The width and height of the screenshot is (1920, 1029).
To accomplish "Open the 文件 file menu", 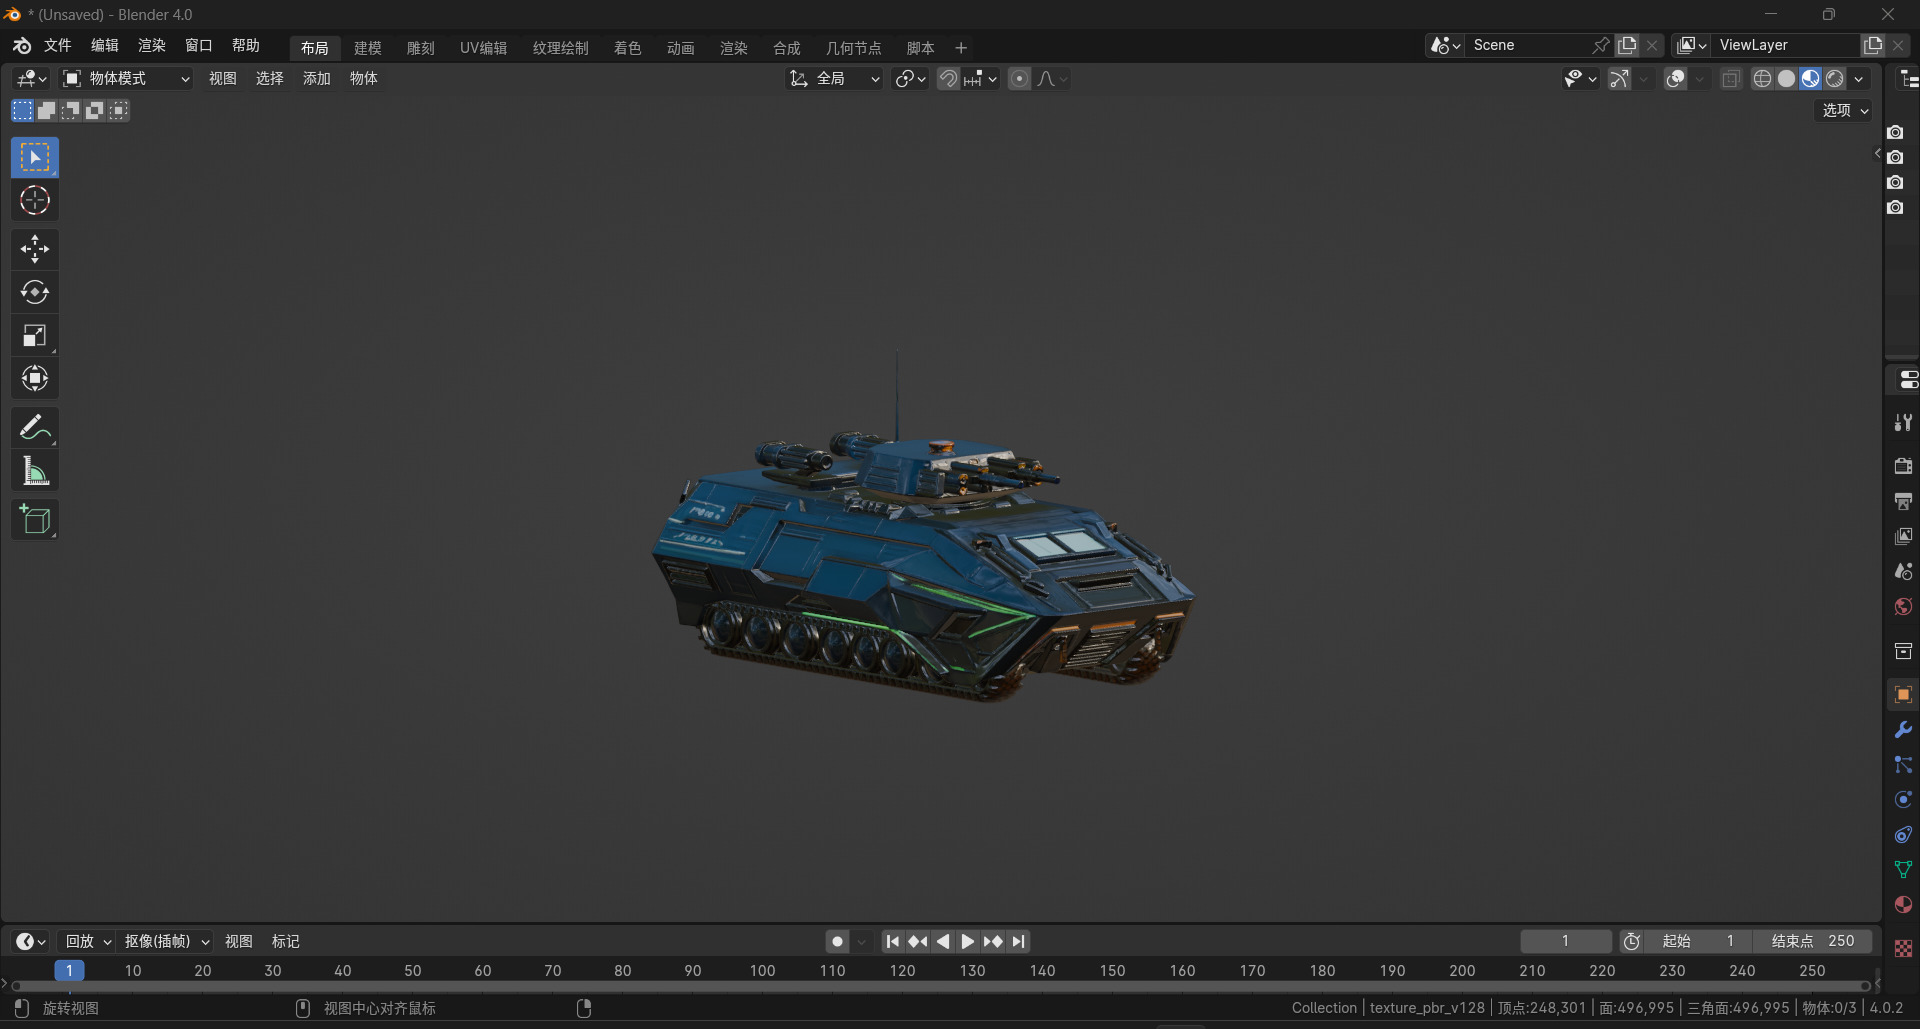I will tap(58, 46).
